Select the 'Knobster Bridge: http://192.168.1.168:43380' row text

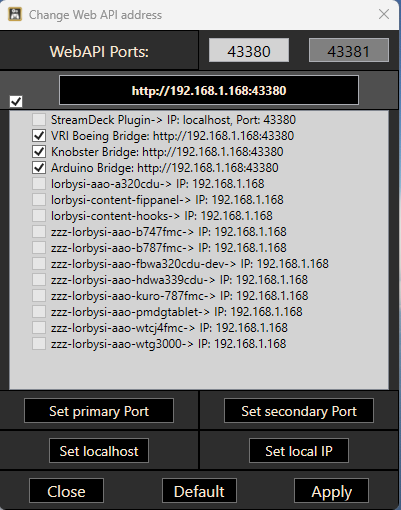(167, 152)
